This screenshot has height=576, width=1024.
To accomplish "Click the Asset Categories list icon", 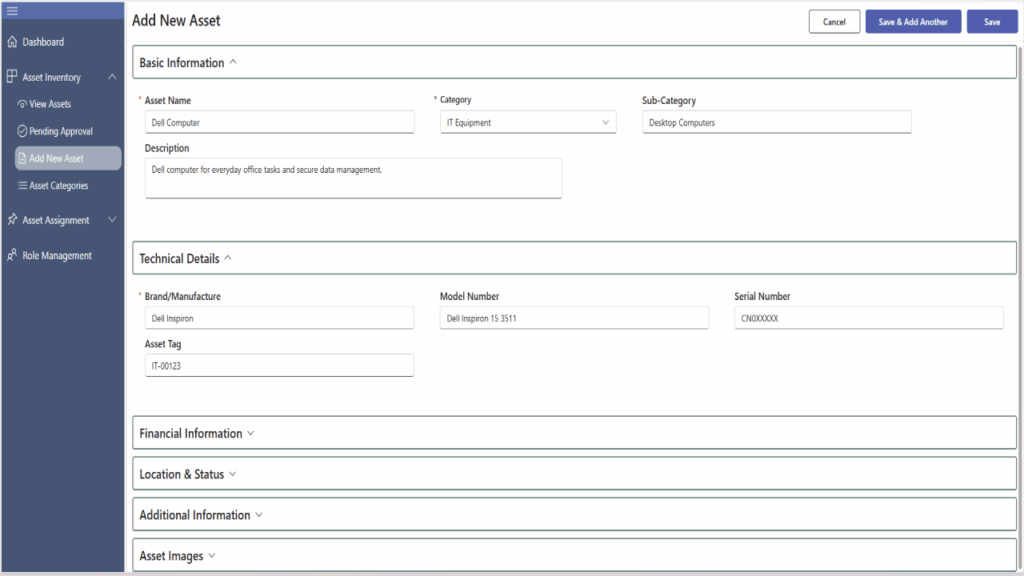I will [23, 185].
